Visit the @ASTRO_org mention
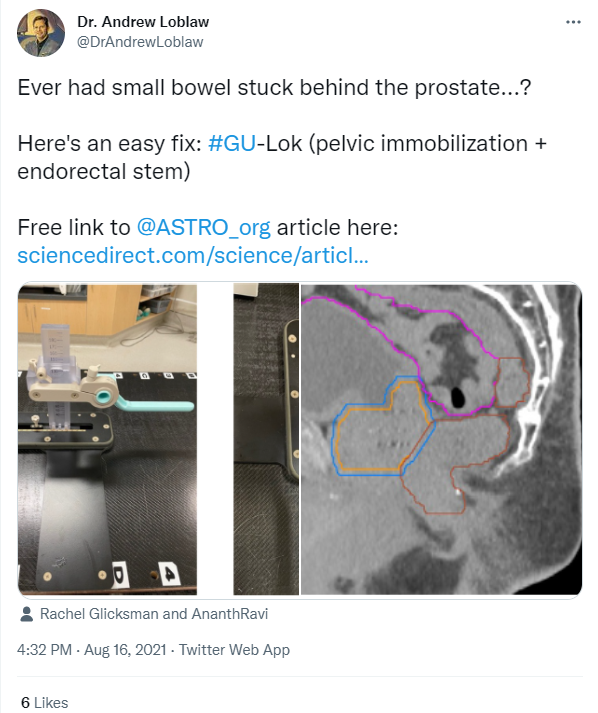598x713 pixels. [x=203, y=227]
